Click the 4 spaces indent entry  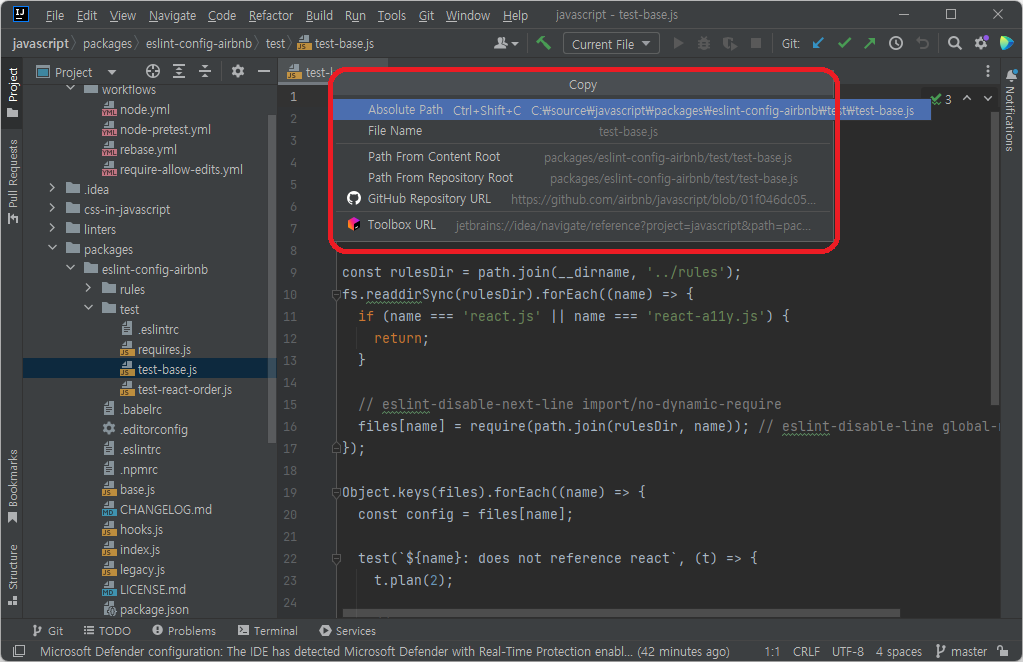898,651
